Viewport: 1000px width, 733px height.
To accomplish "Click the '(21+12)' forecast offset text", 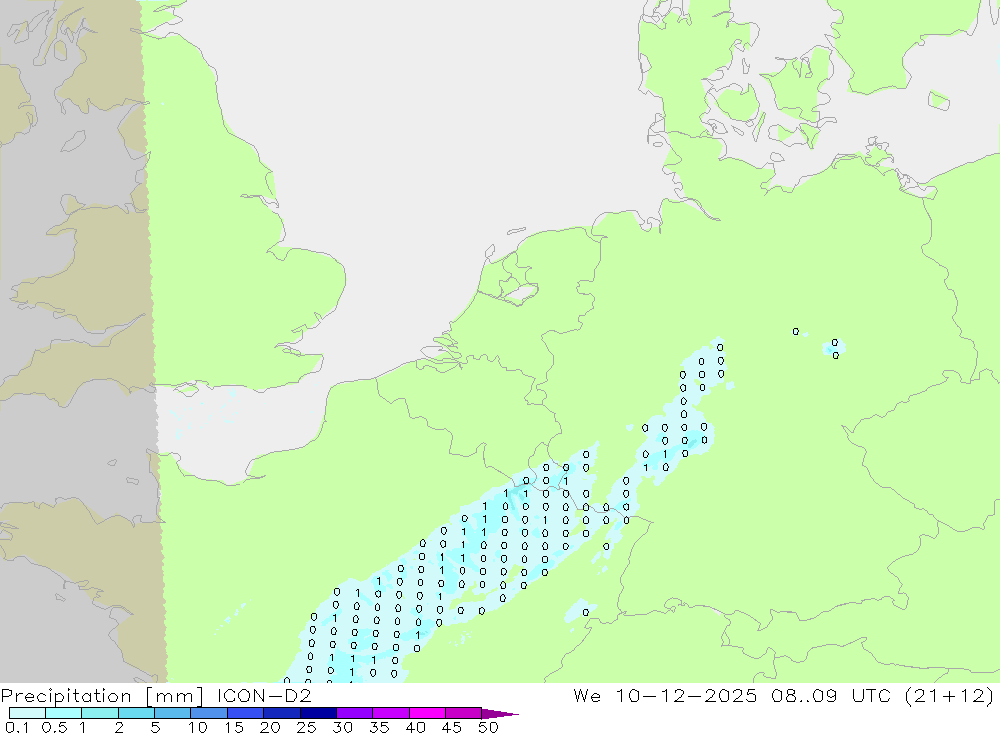I will (949, 695).
